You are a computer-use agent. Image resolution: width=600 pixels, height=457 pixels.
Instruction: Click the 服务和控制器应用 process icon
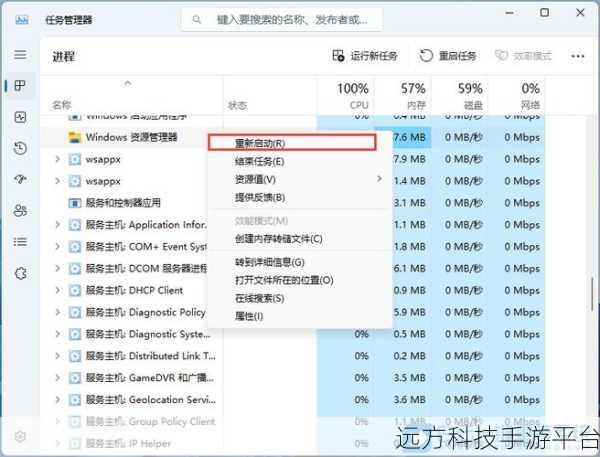(75, 203)
